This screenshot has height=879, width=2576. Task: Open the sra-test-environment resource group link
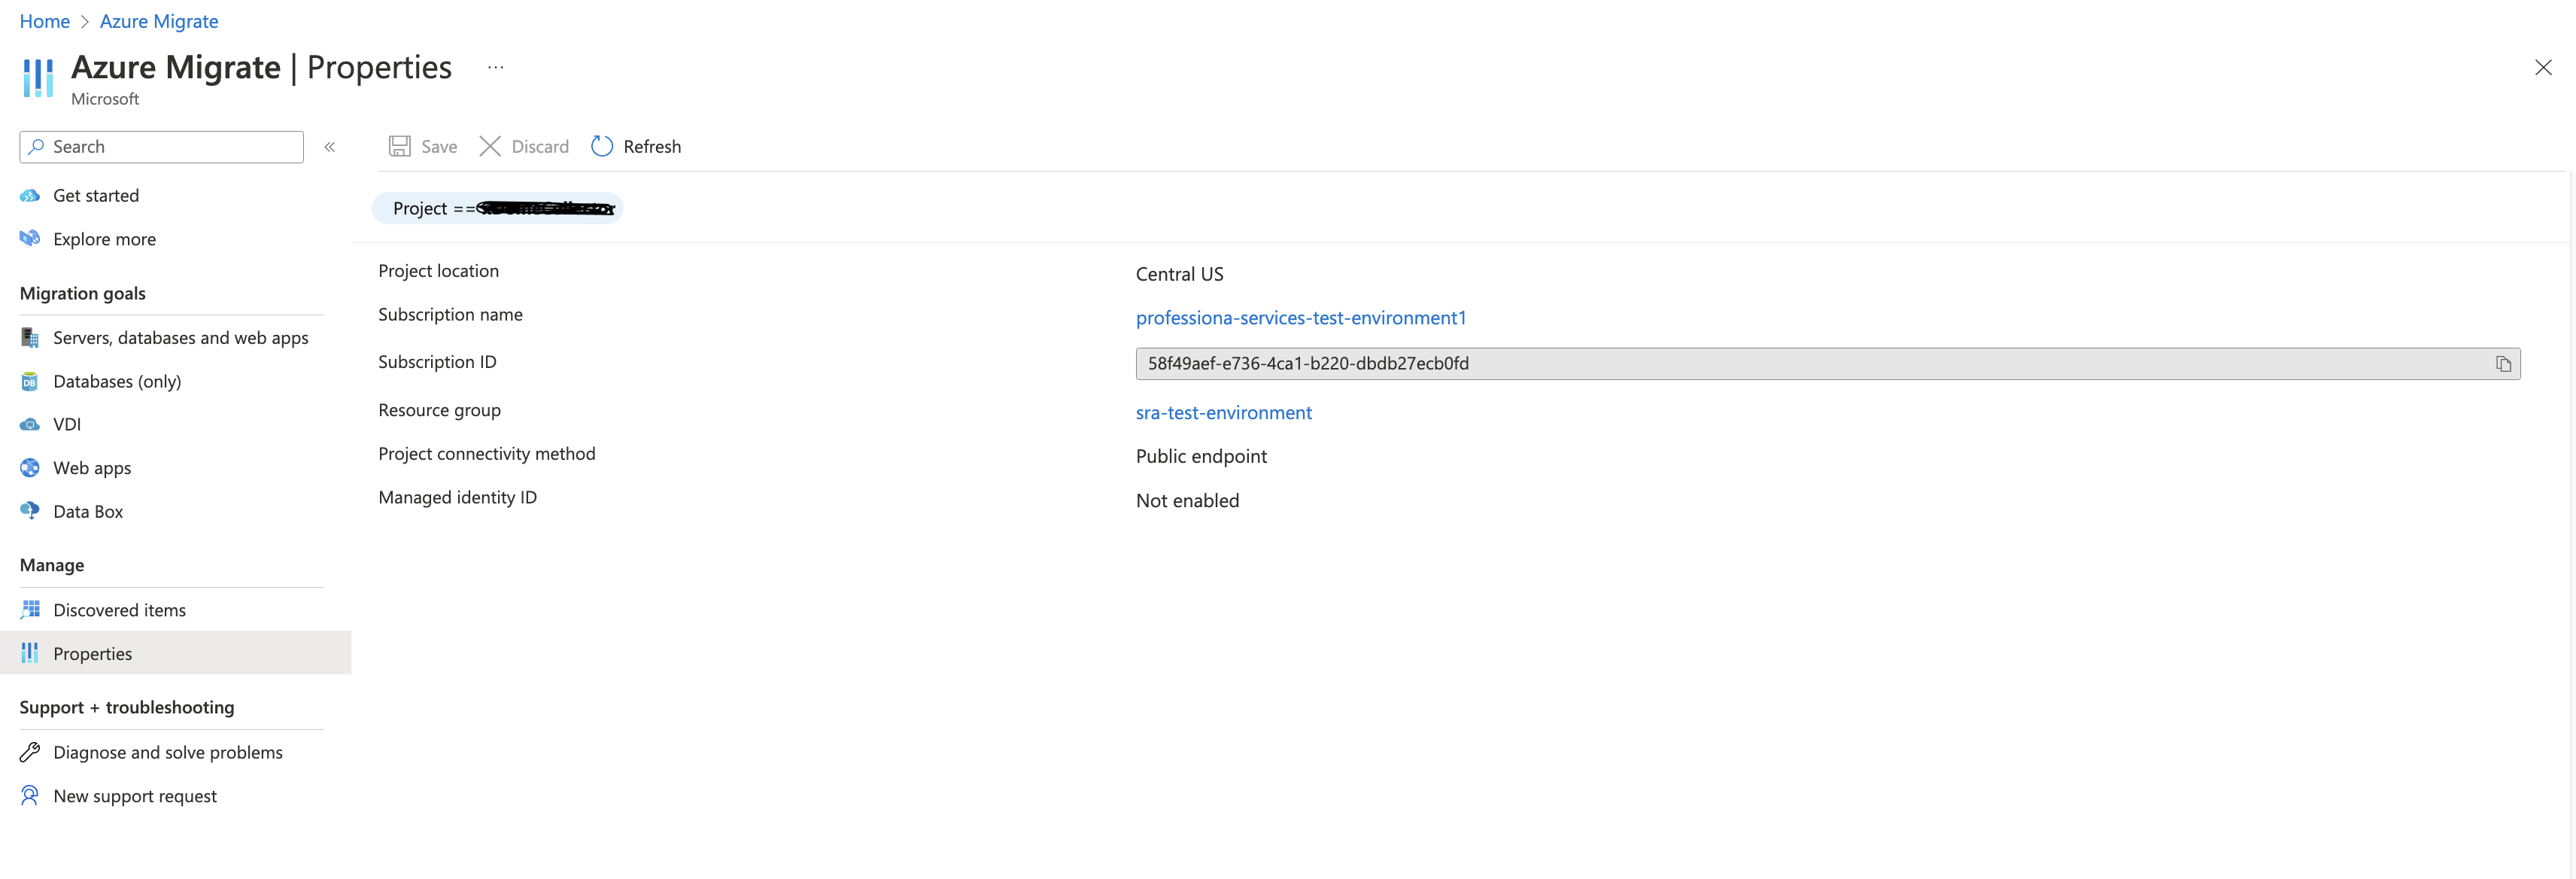point(1223,413)
